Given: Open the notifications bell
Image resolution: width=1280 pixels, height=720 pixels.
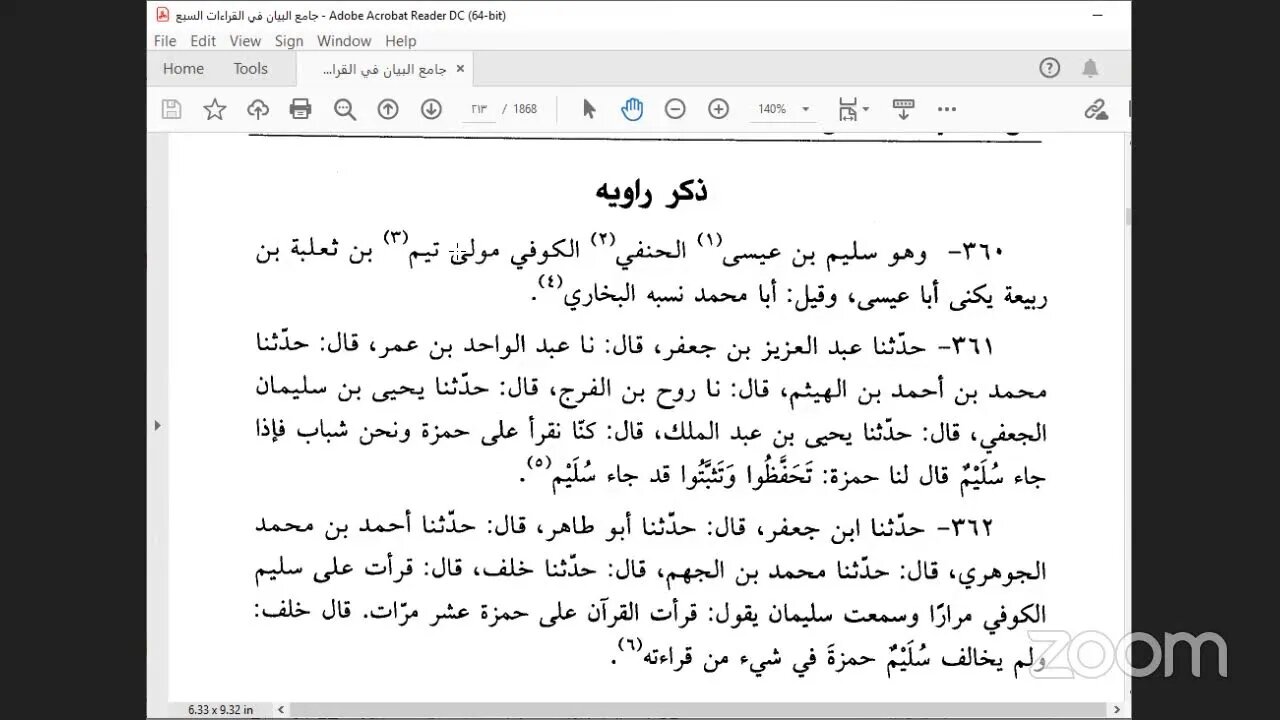Looking at the screenshot, I should tap(1090, 68).
